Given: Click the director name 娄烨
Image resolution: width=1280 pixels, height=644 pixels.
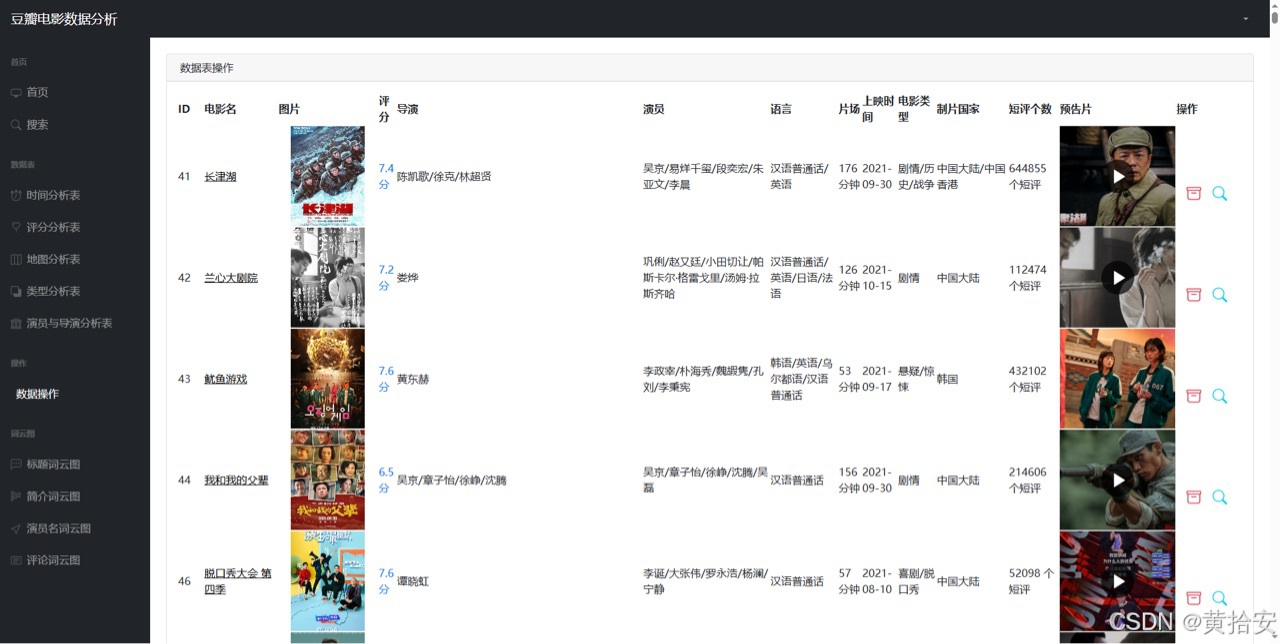Looking at the screenshot, I should click(x=408, y=278).
